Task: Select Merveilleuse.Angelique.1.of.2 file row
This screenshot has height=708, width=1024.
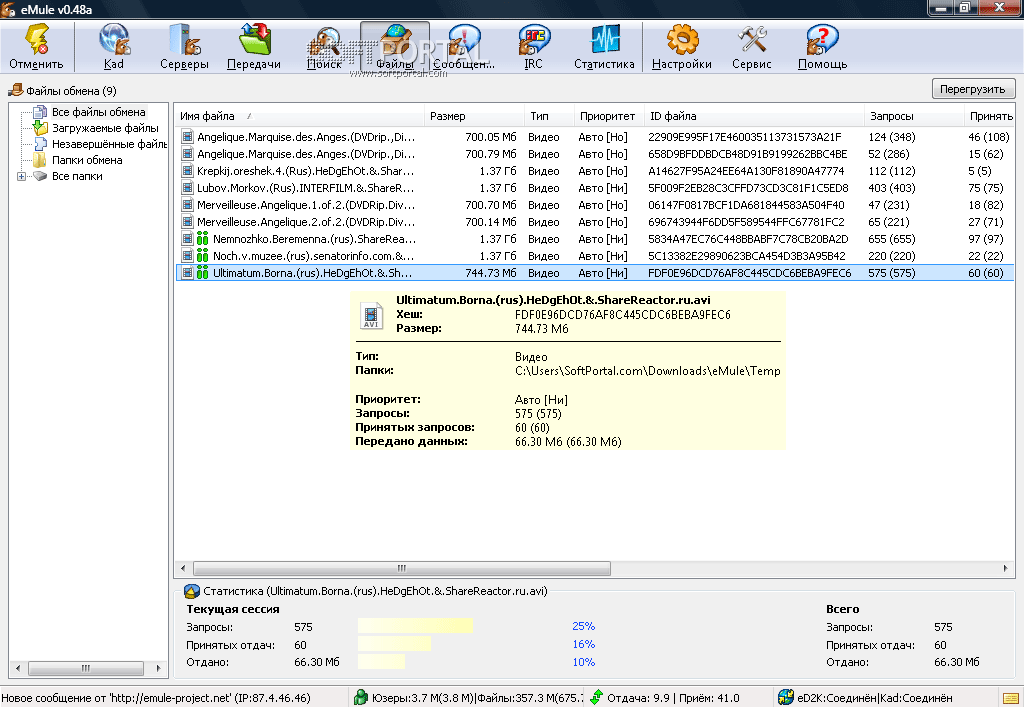Action: pyautogui.click(x=594, y=205)
